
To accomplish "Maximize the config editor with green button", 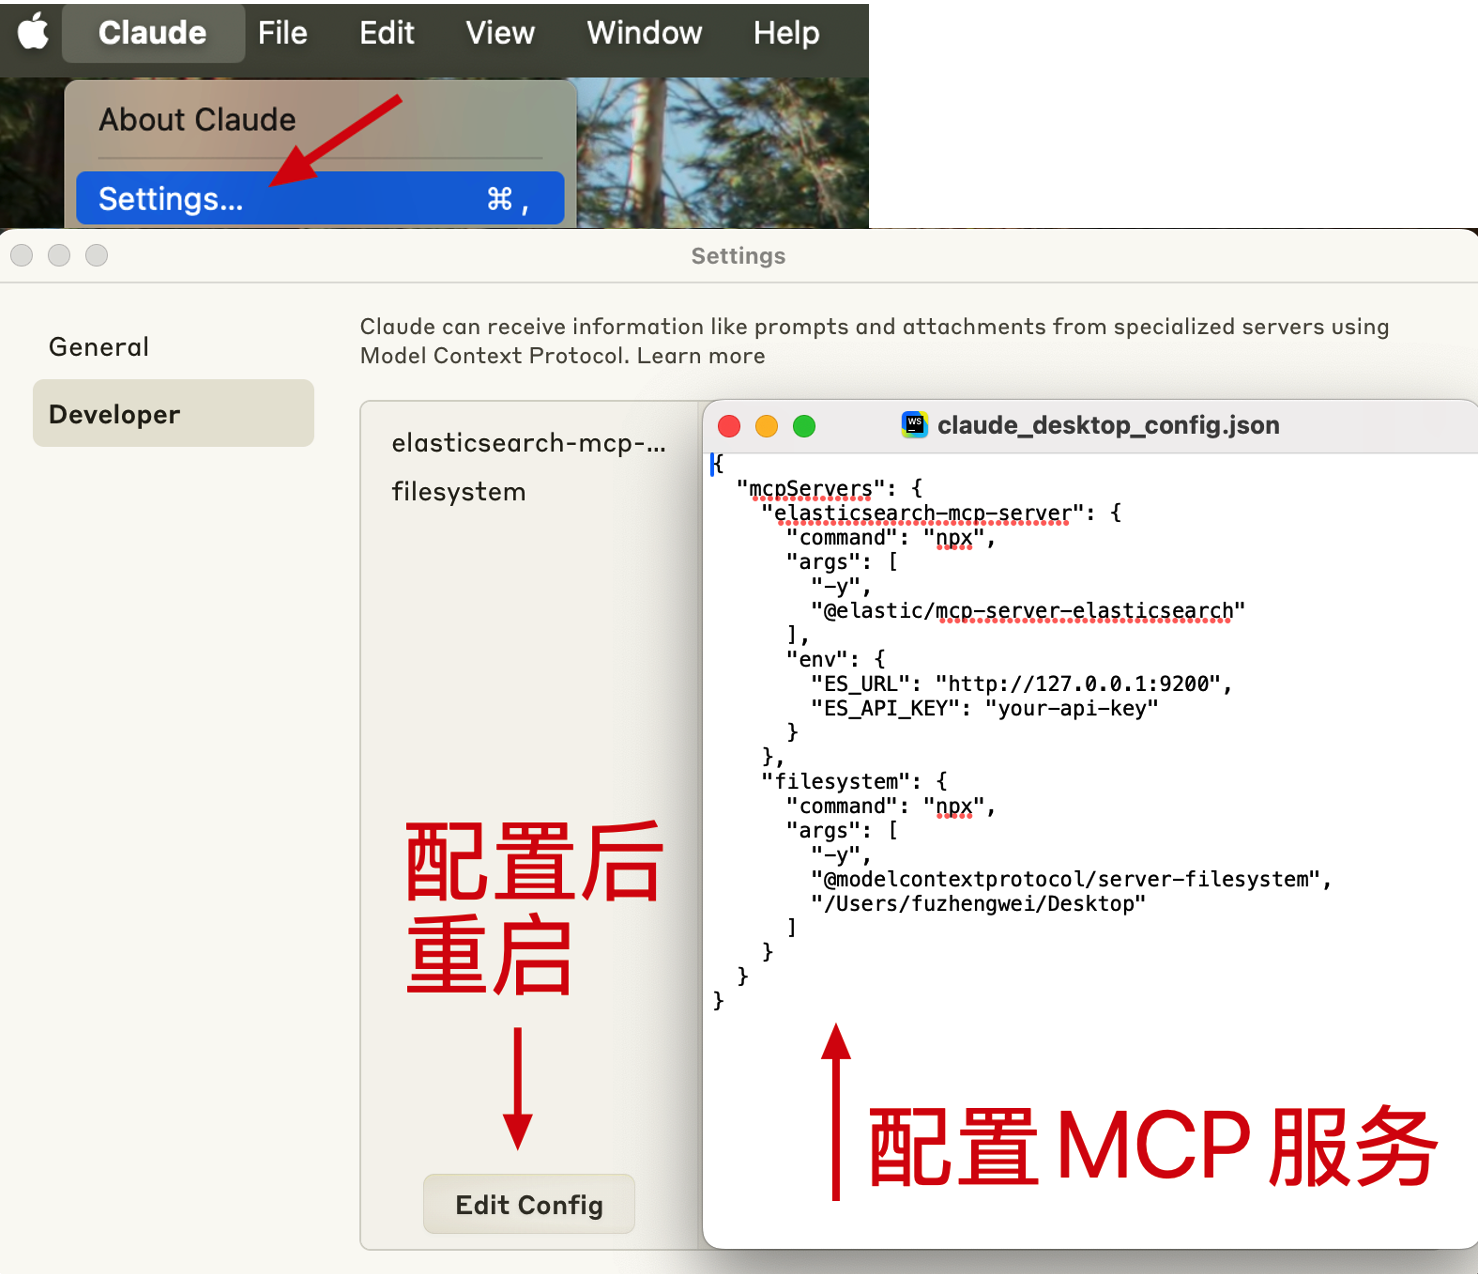I will click(804, 427).
